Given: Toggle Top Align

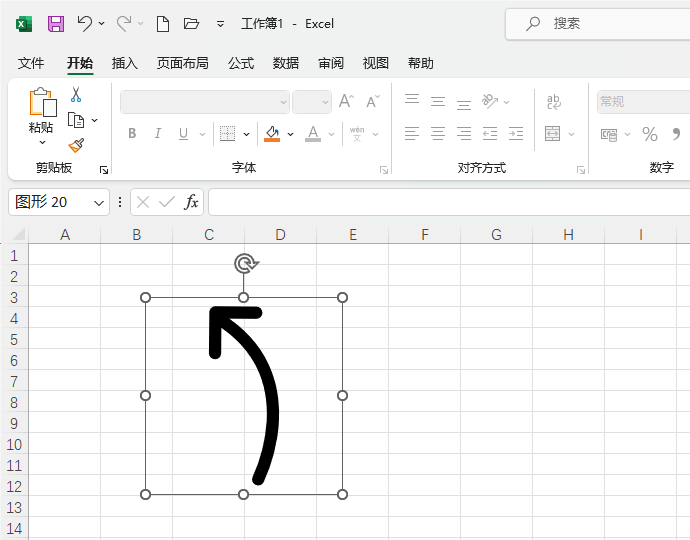Looking at the screenshot, I should (412, 101).
